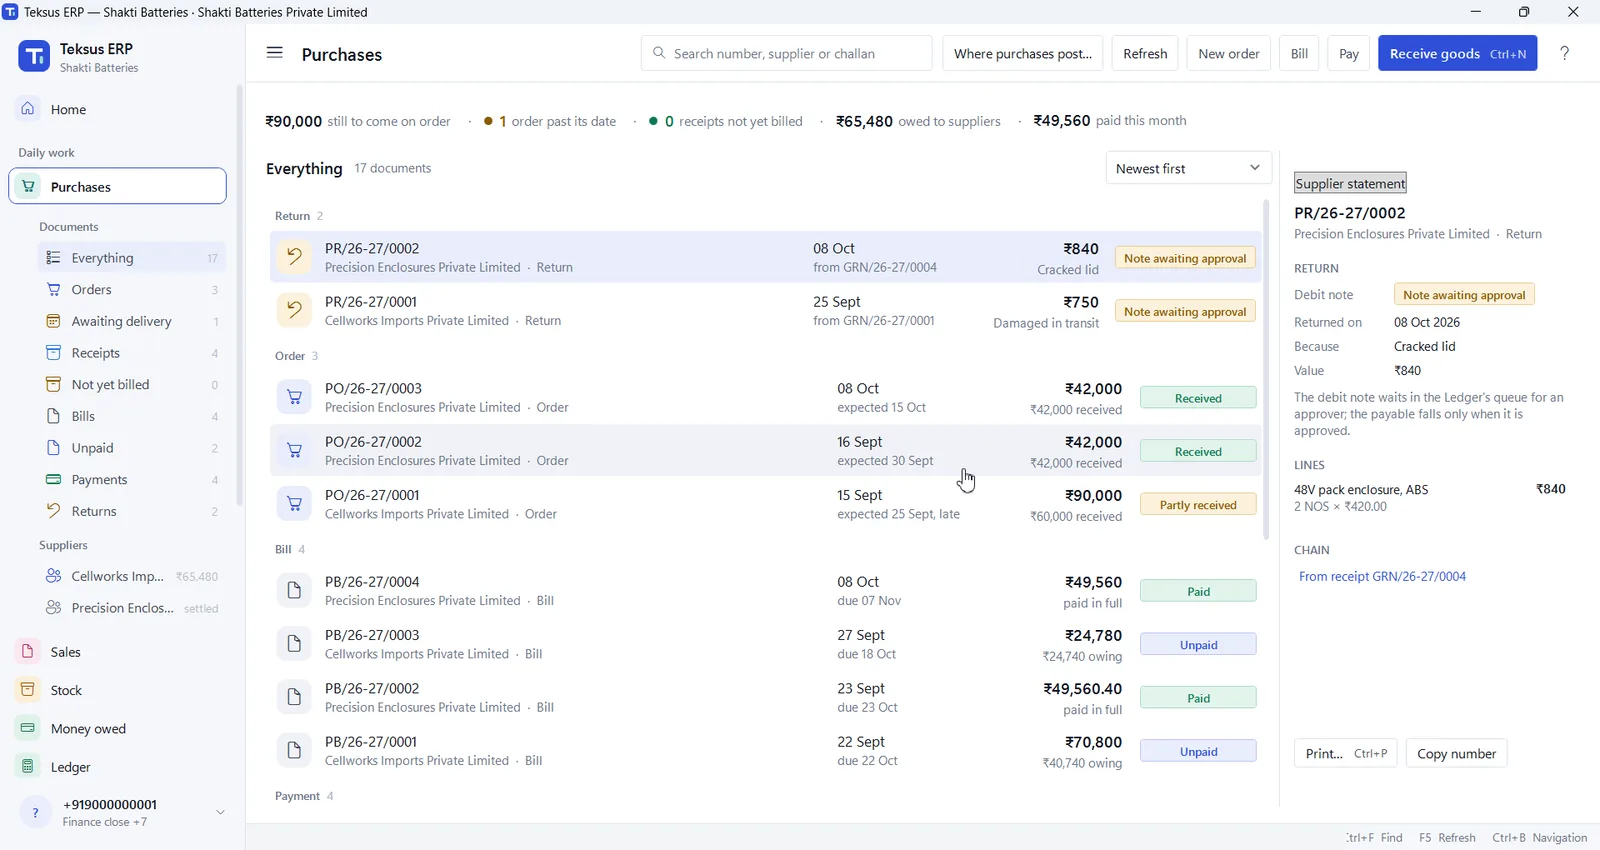The height and width of the screenshot is (850, 1600).
Task: Click the document list vertical scrollbar
Action: pyautogui.click(x=1266, y=370)
